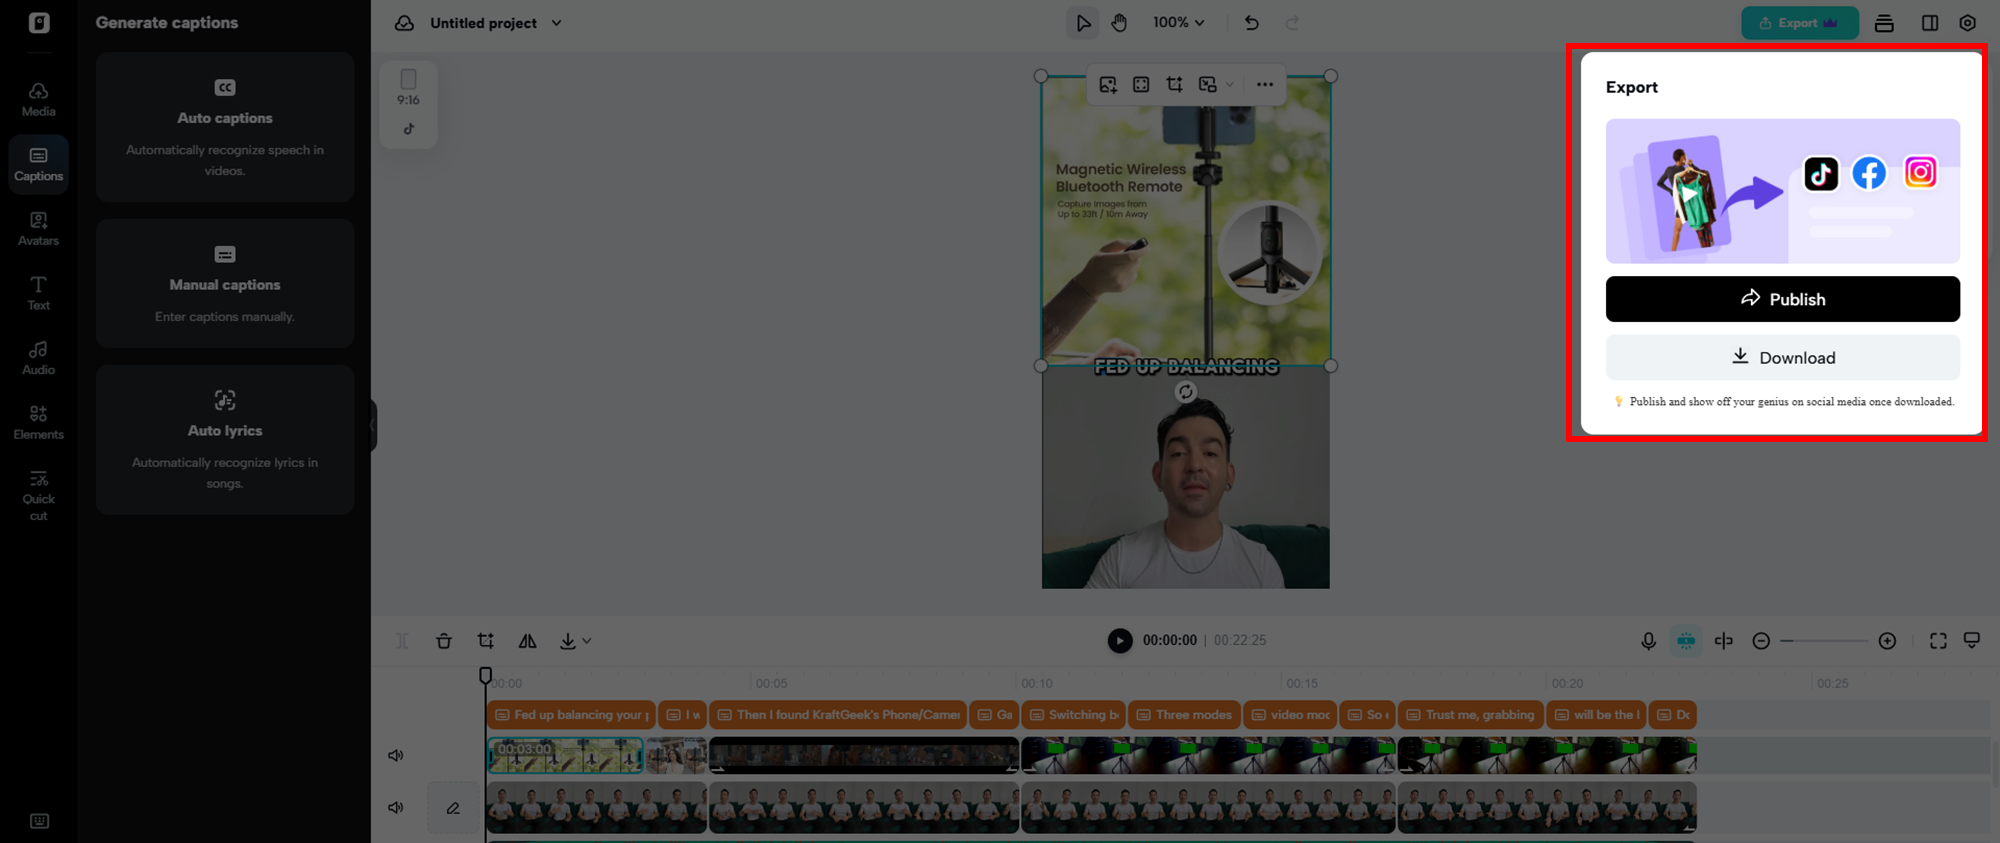Open the Media tab in sidebar
Image resolution: width=2000 pixels, height=843 pixels.
(38, 99)
